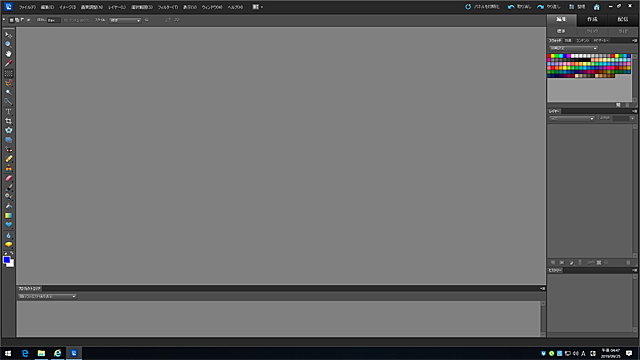Select the Crop tool

click(x=8, y=121)
